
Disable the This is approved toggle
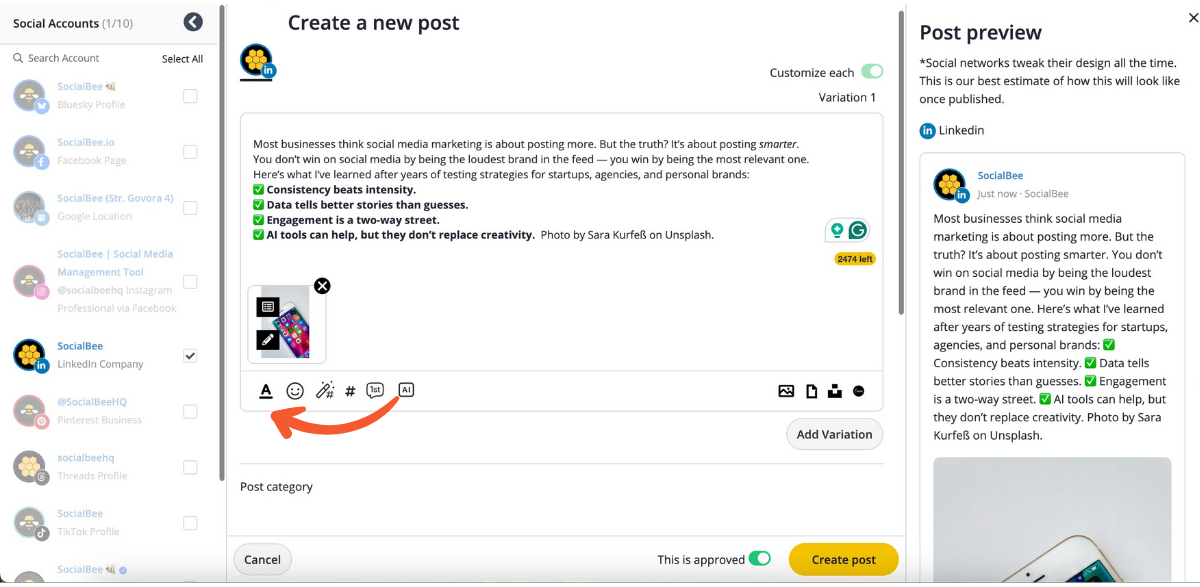760,559
